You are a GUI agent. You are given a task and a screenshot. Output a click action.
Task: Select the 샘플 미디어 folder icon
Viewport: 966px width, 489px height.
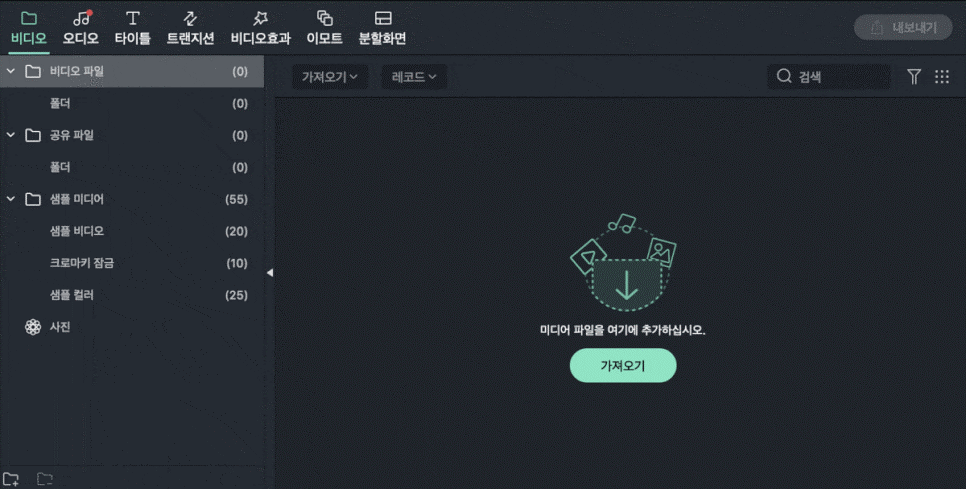[33, 200]
